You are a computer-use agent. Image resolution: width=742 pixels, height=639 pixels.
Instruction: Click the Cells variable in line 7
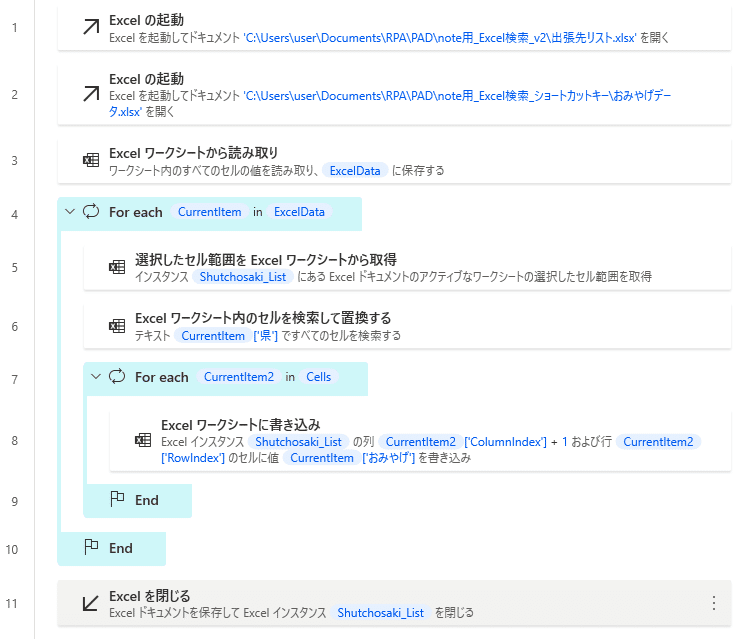[318, 377]
